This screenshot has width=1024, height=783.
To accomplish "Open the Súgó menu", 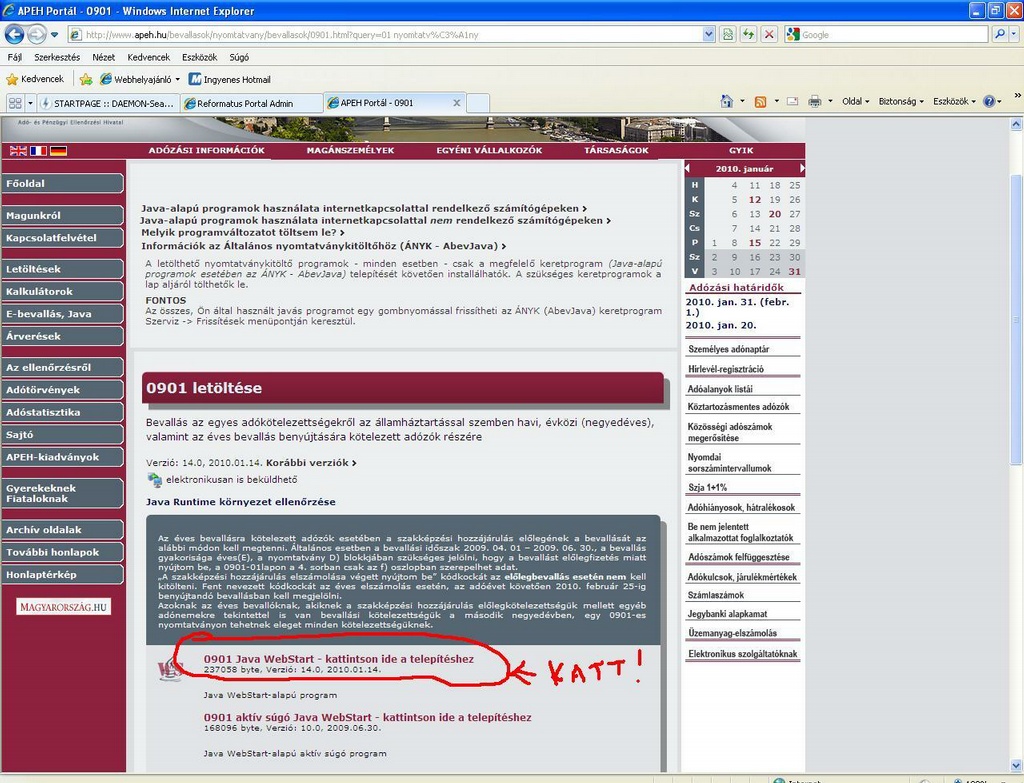I will (239, 57).
